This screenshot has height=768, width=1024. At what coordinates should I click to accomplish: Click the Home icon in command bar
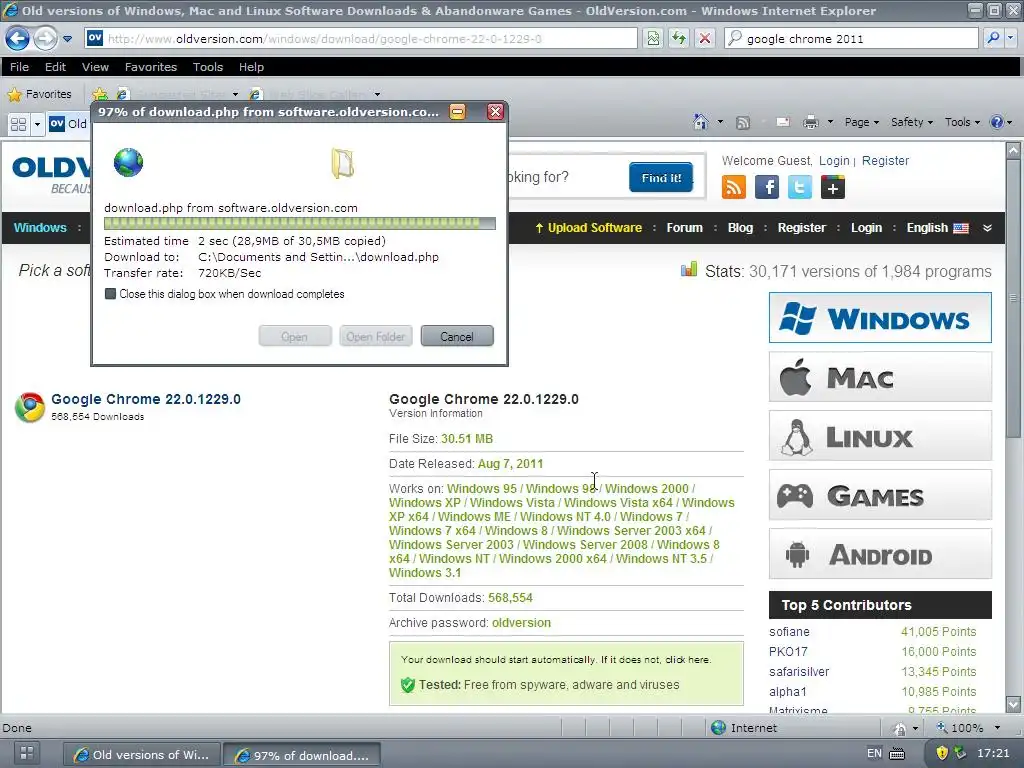coord(701,122)
